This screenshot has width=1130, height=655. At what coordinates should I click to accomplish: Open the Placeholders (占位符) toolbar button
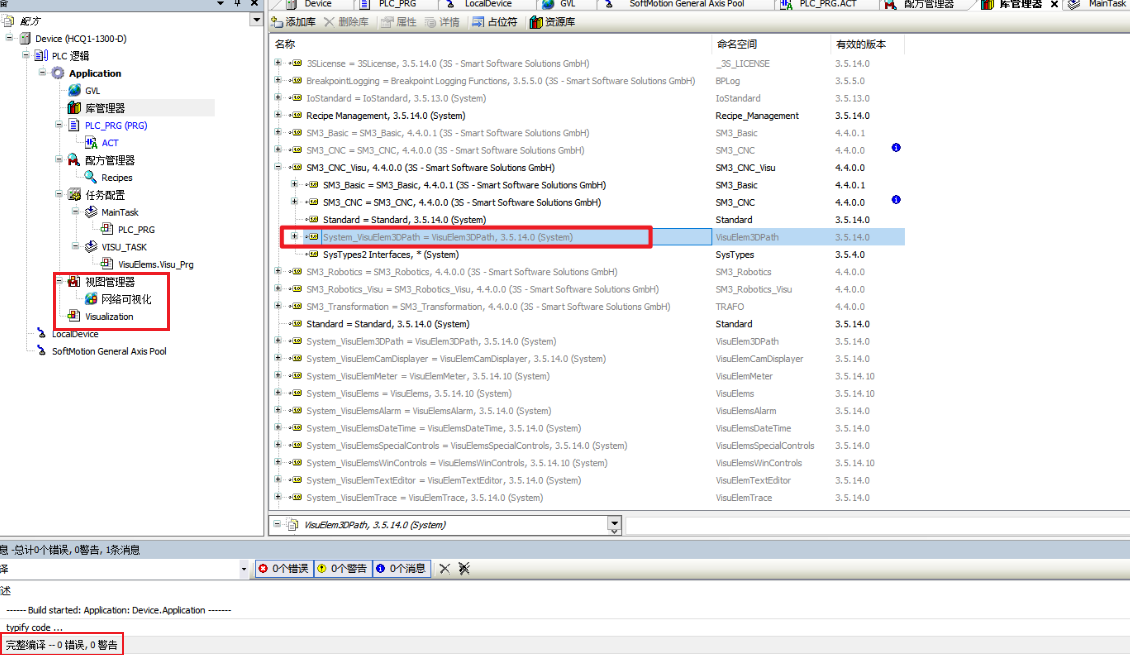[x=494, y=22]
